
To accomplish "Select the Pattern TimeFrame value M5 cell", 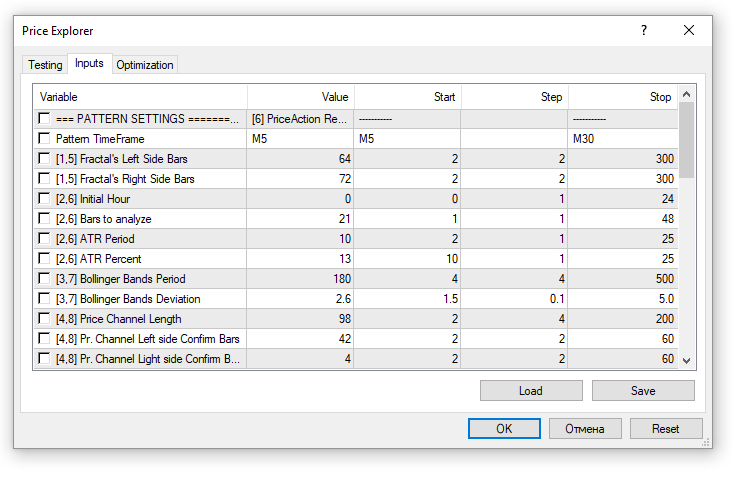I will [x=300, y=139].
